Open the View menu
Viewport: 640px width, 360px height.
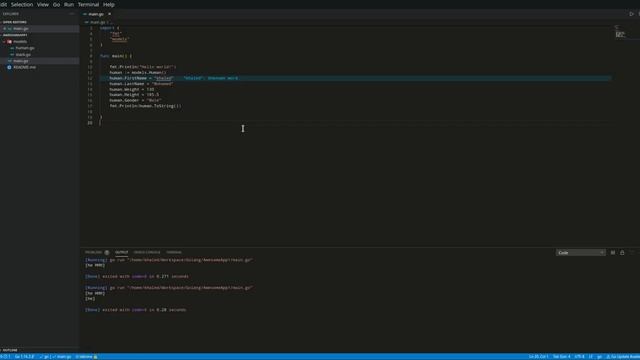point(43,4)
